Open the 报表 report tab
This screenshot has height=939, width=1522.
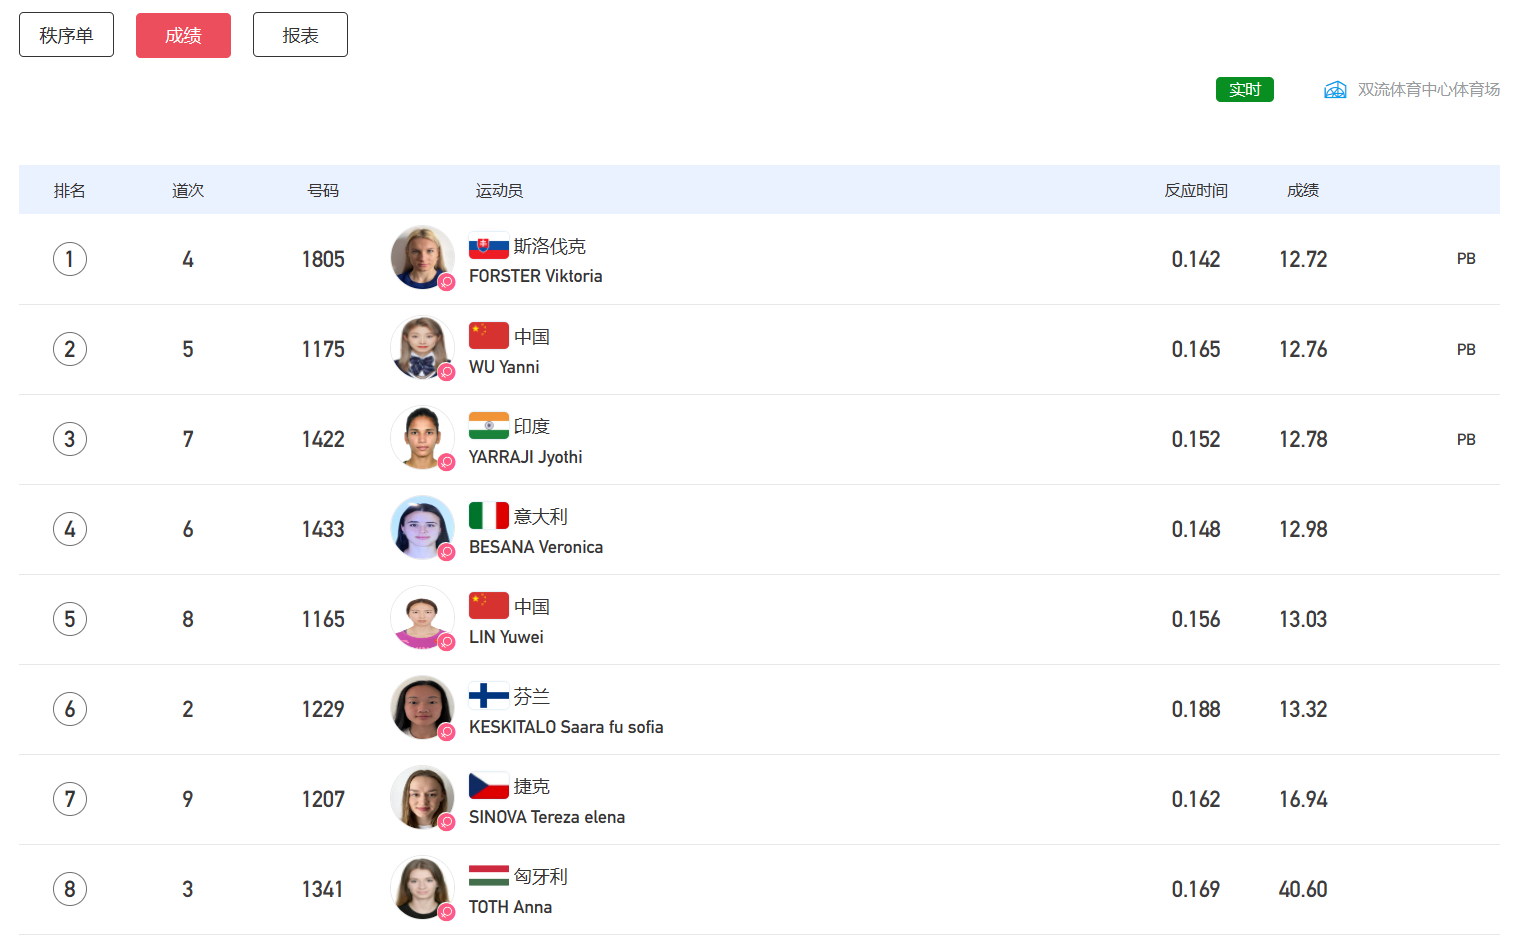click(x=300, y=35)
